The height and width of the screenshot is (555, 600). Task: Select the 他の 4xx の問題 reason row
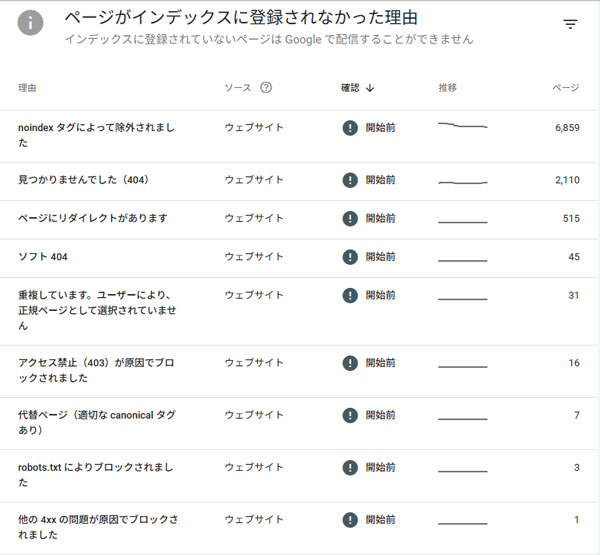pos(98,527)
